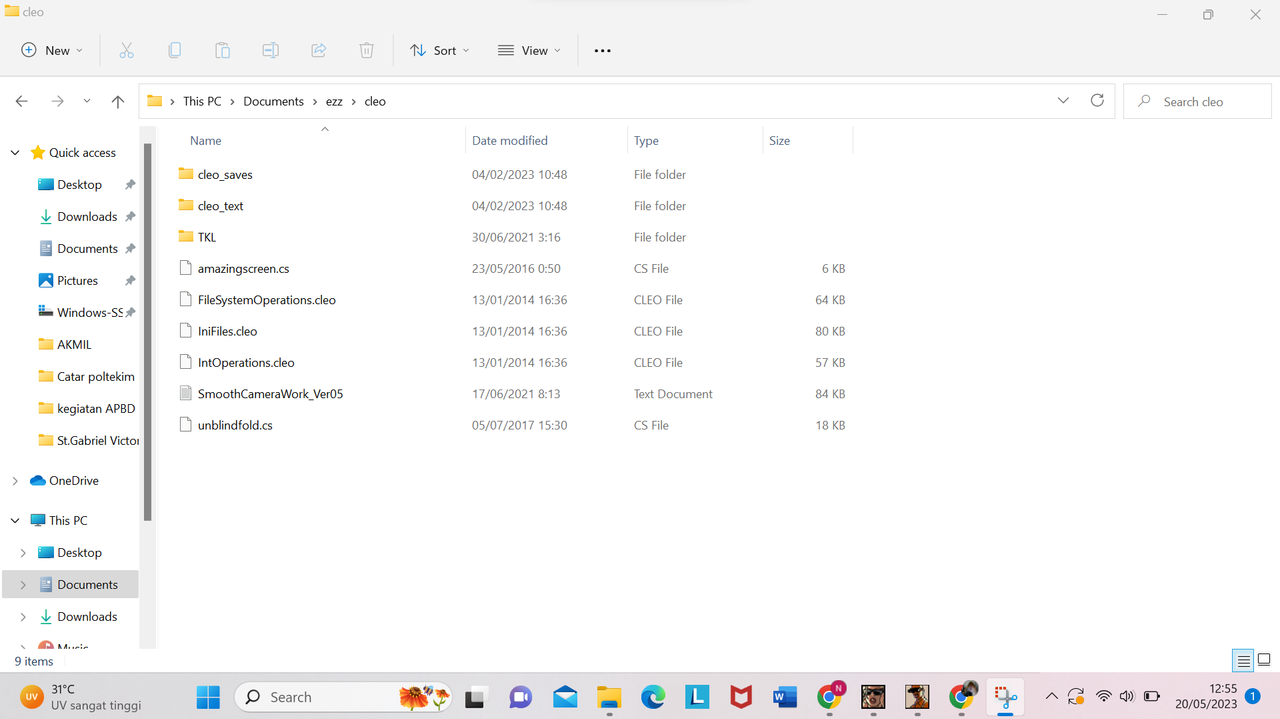1280x719 pixels.
Task: Click ezz in breadcrumb path
Action: [x=334, y=101]
